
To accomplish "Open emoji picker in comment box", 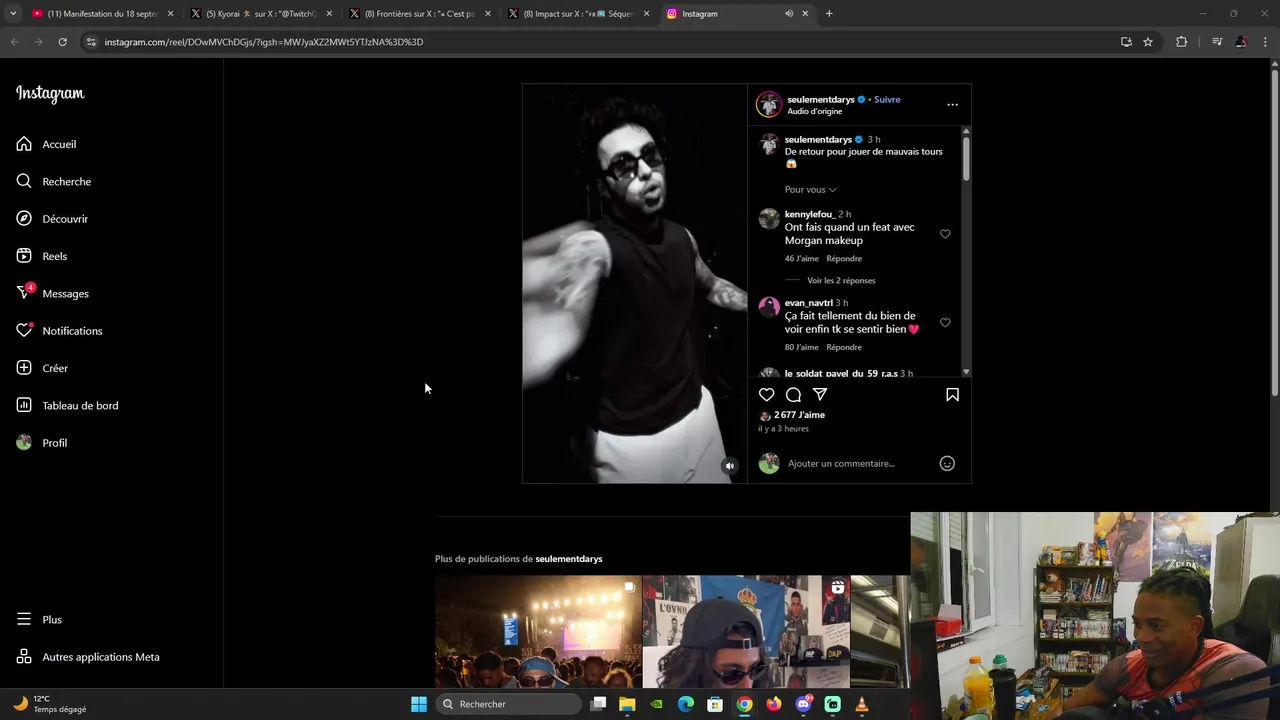I will pyautogui.click(x=947, y=463).
